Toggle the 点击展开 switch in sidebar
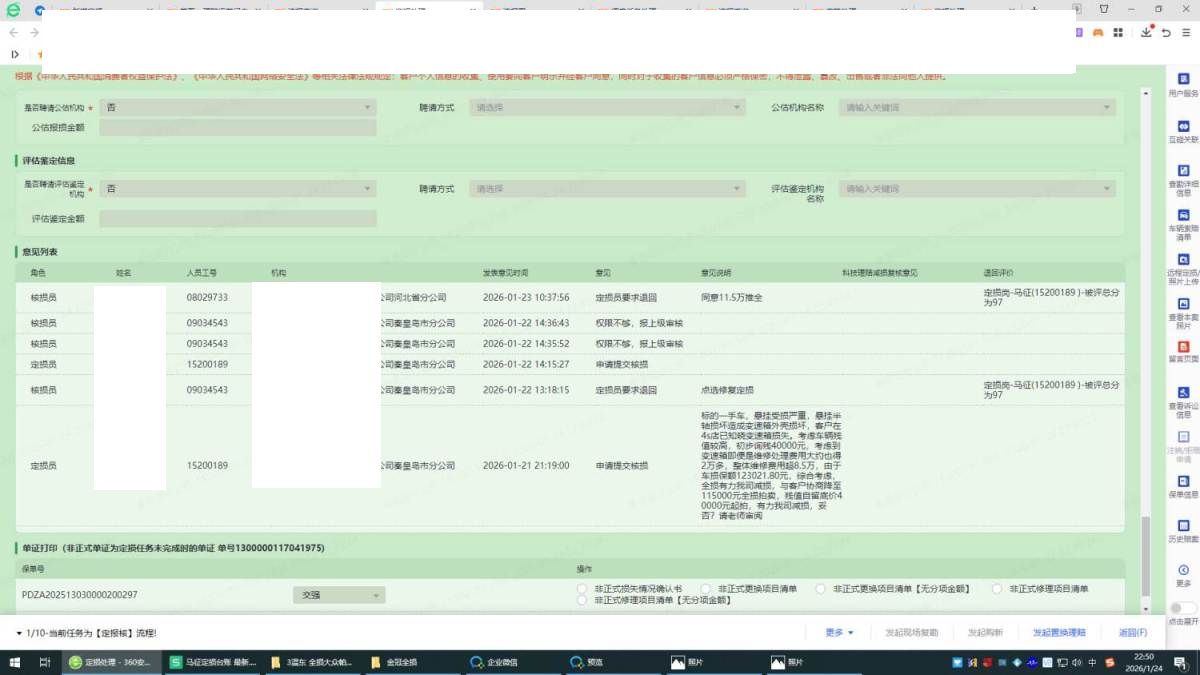This screenshot has width=1200, height=675. (x=1182, y=608)
